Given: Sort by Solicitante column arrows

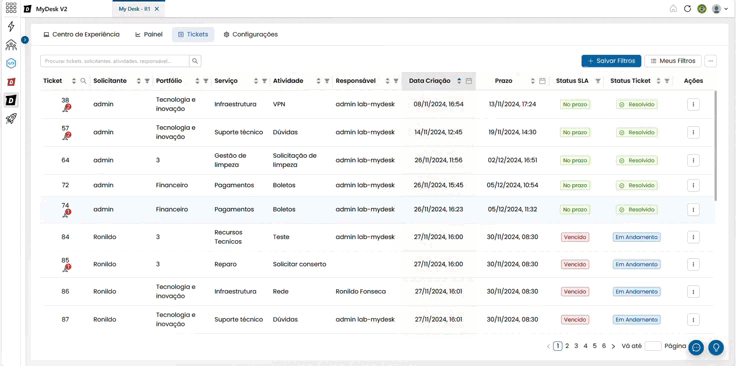Looking at the screenshot, I should coord(138,81).
